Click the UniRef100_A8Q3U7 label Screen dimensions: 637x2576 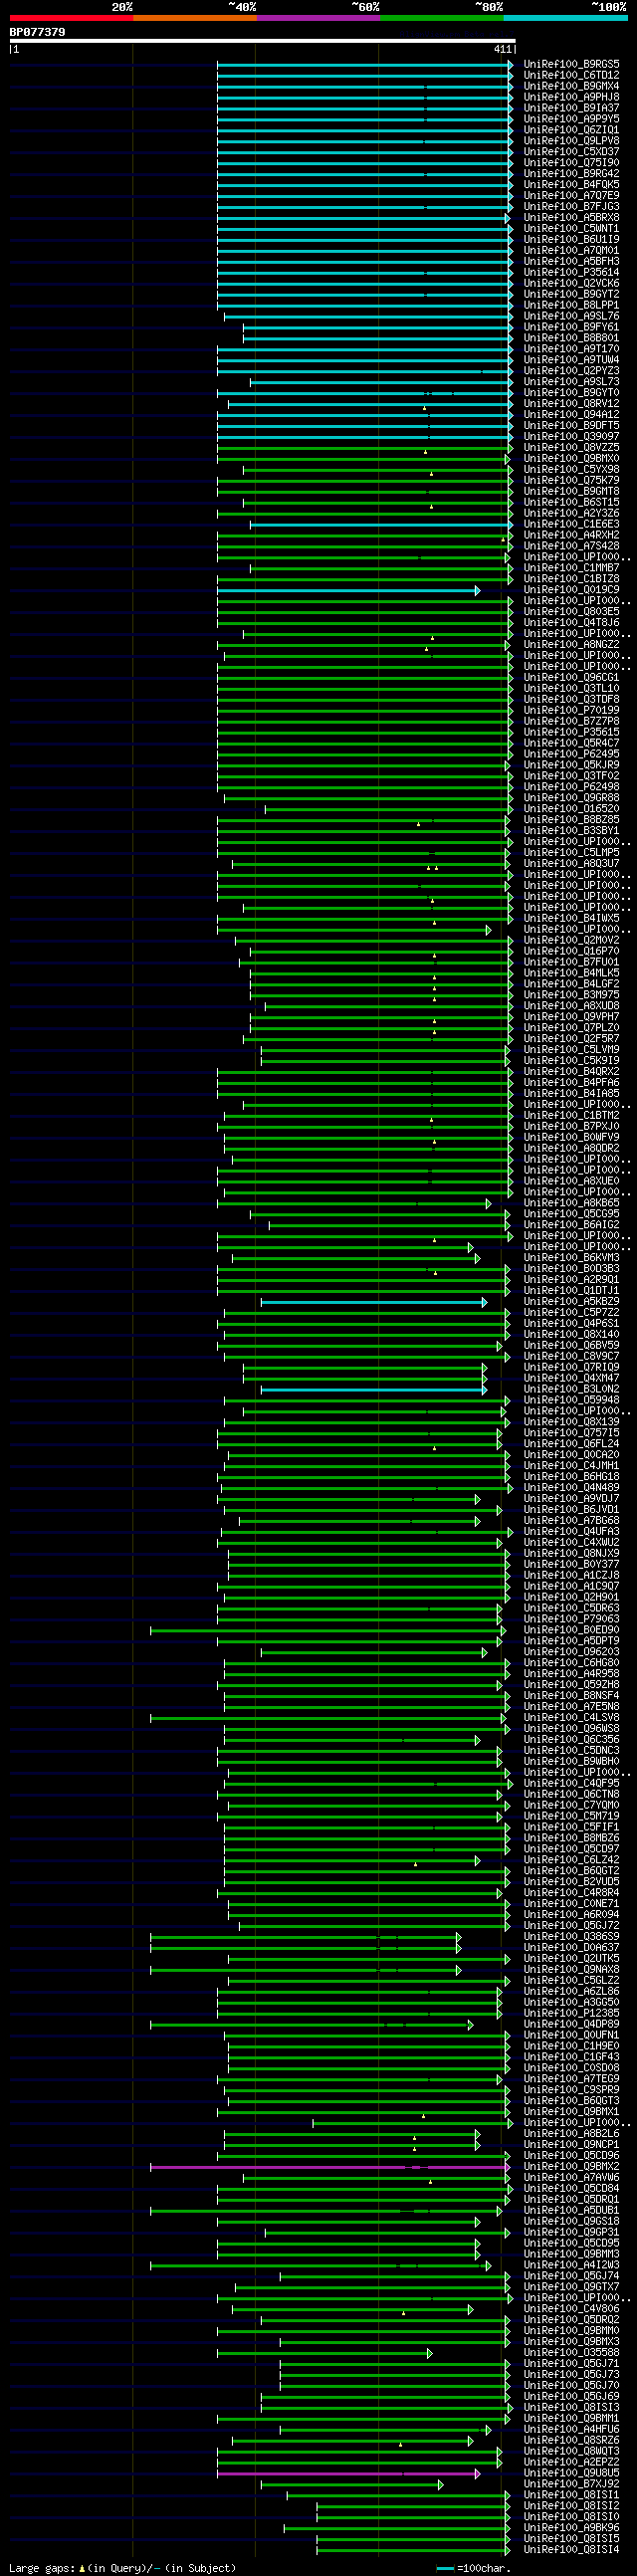[x=571, y=864]
